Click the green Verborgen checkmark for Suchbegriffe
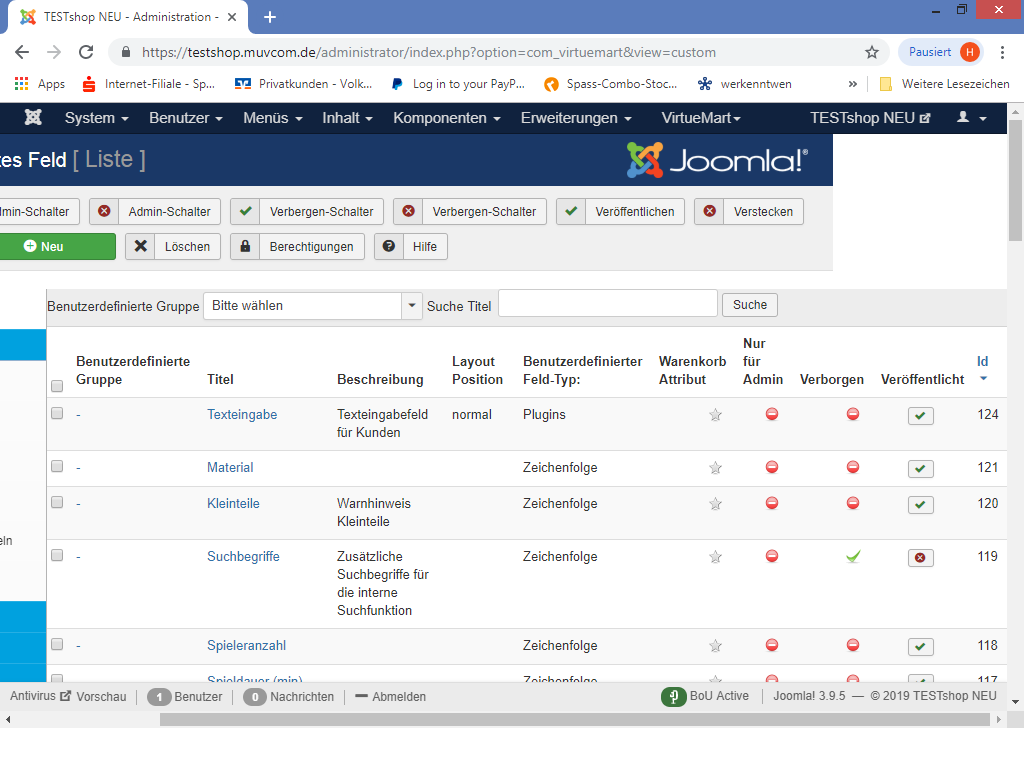 point(853,556)
